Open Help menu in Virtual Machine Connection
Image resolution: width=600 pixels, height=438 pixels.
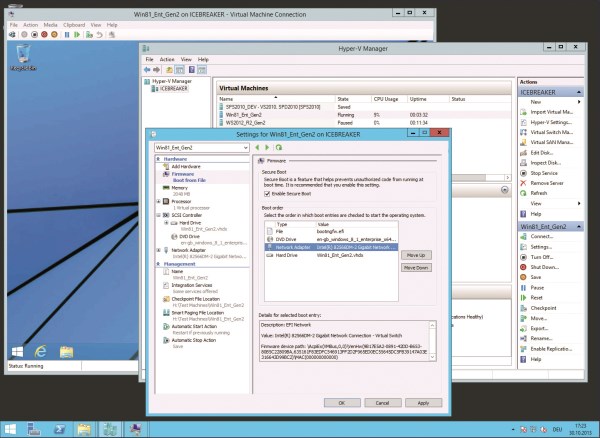click(112, 25)
